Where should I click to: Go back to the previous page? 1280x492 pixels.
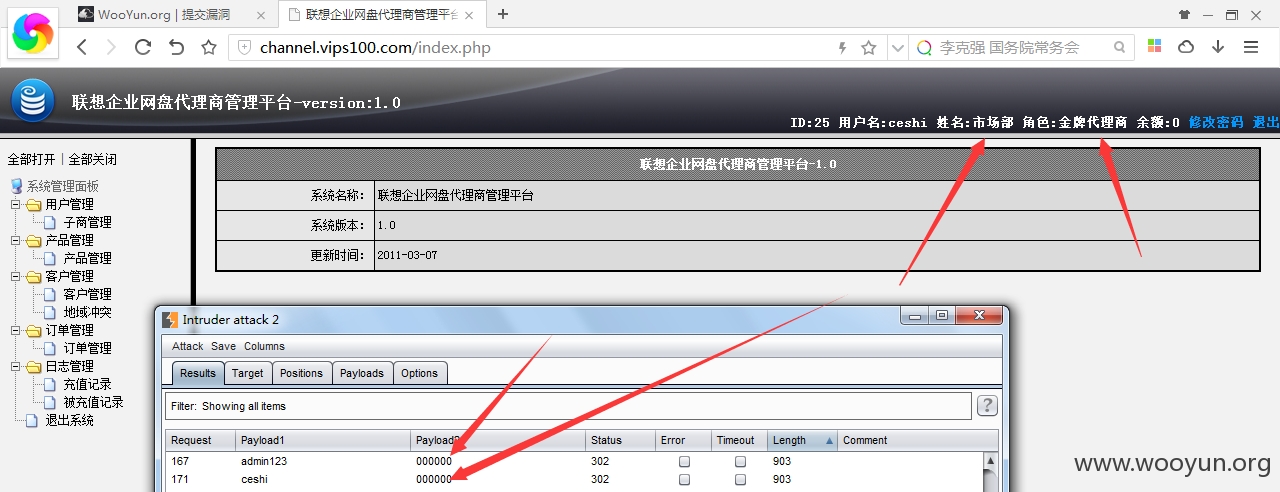(82, 47)
